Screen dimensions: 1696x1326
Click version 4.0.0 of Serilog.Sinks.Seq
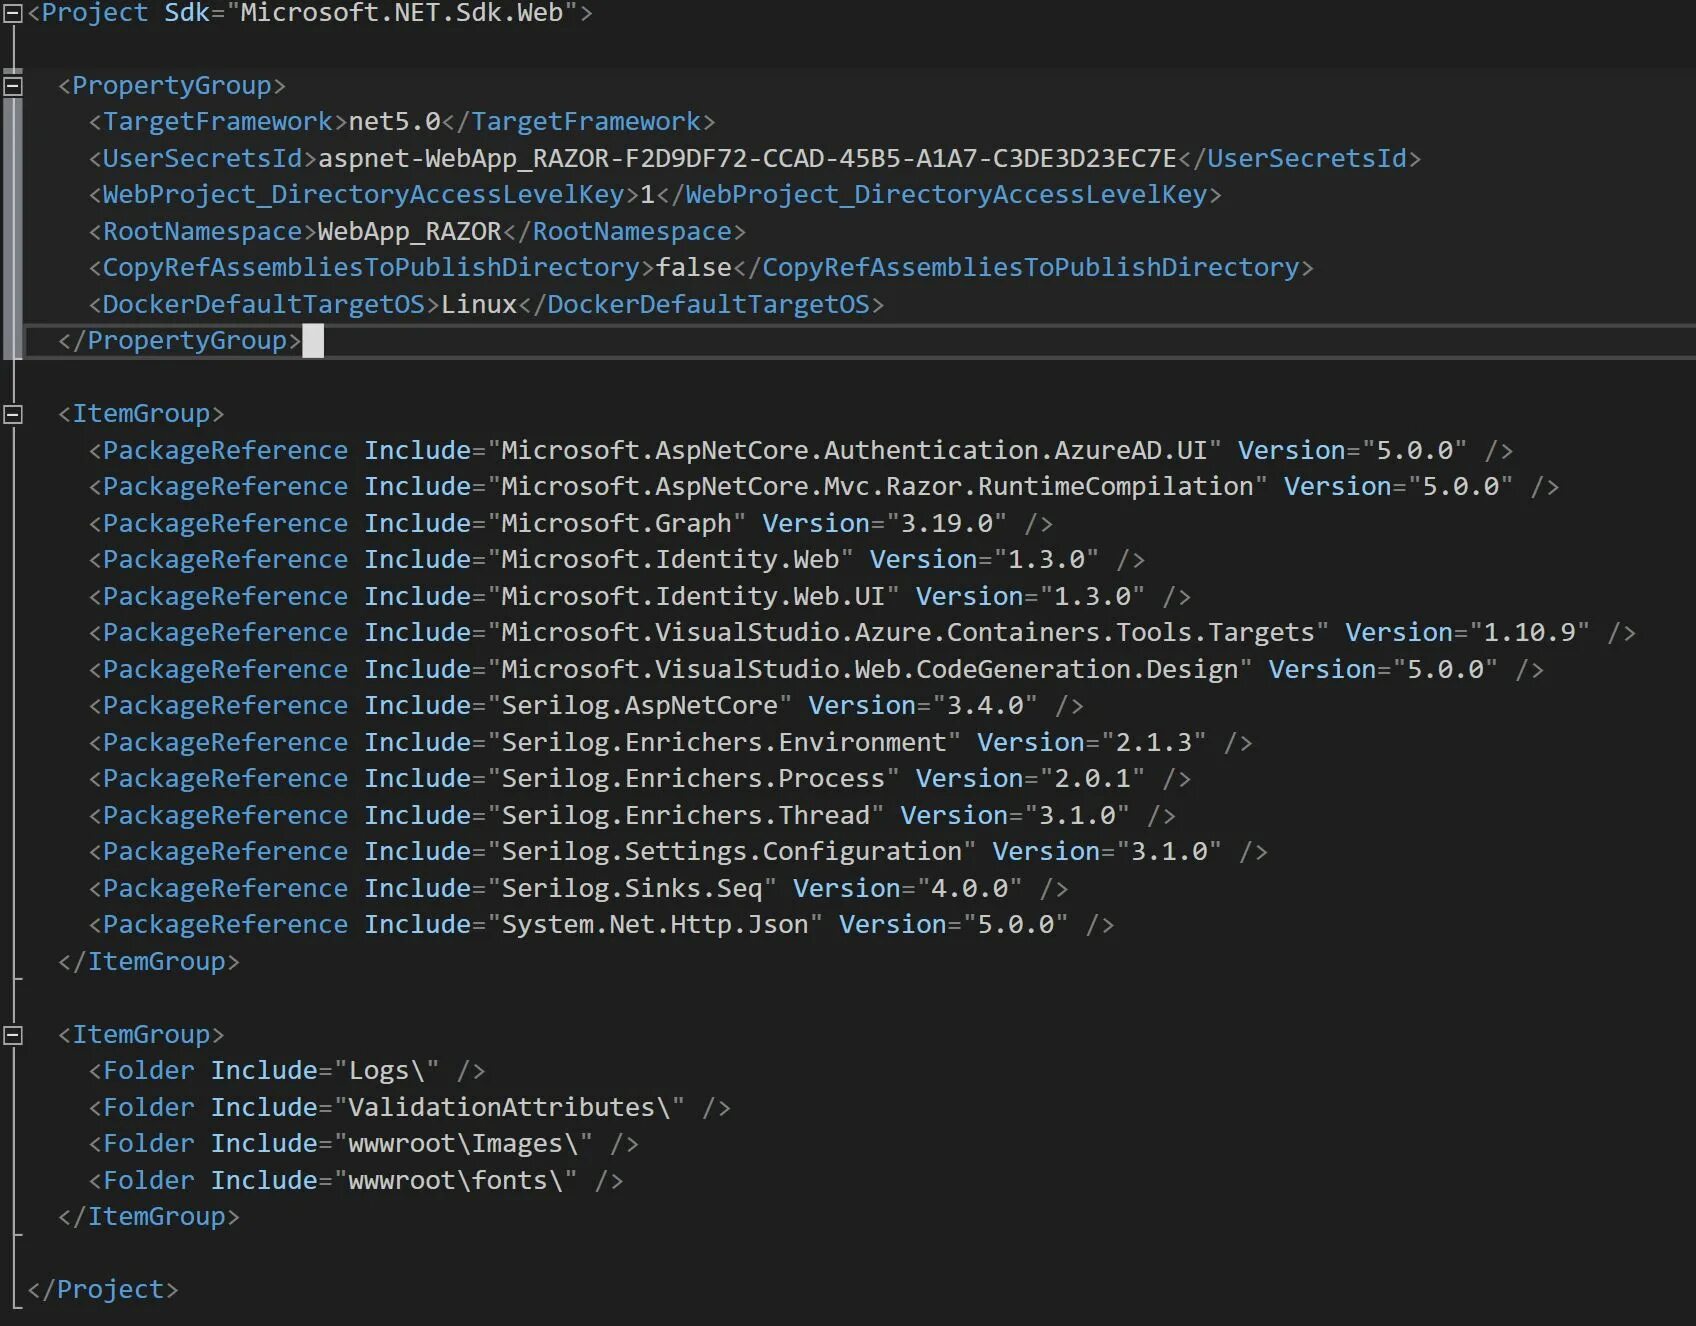coord(970,888)
